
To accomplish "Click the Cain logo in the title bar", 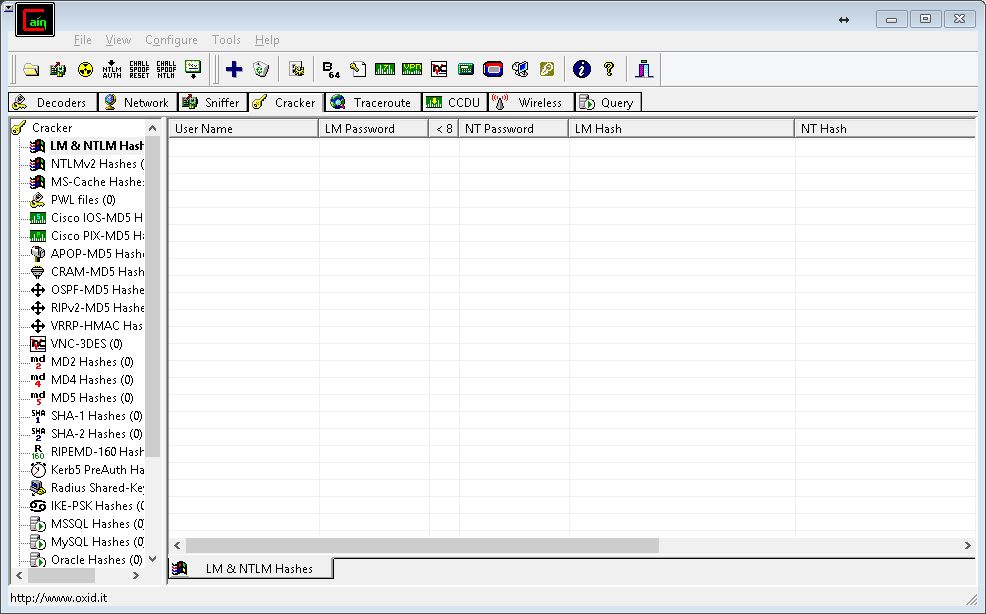I will click(35, 20).
